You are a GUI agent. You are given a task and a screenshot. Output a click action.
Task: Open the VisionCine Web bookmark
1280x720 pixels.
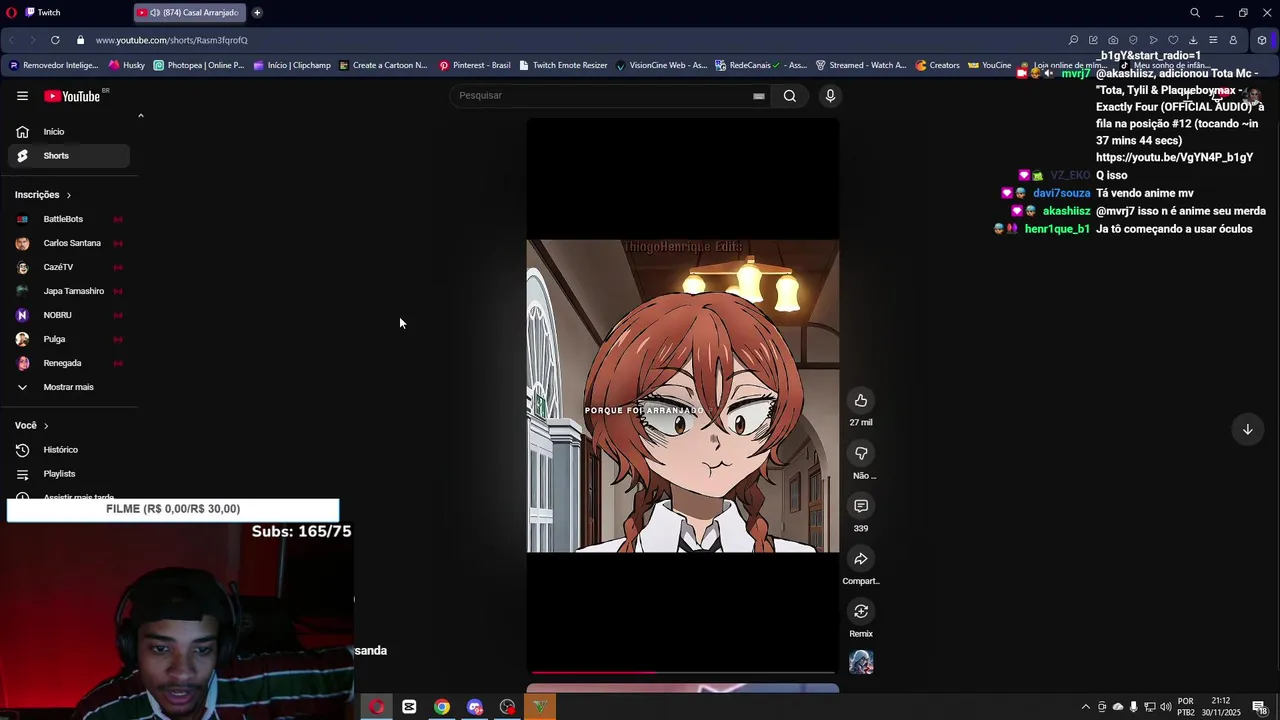(661, 65)
